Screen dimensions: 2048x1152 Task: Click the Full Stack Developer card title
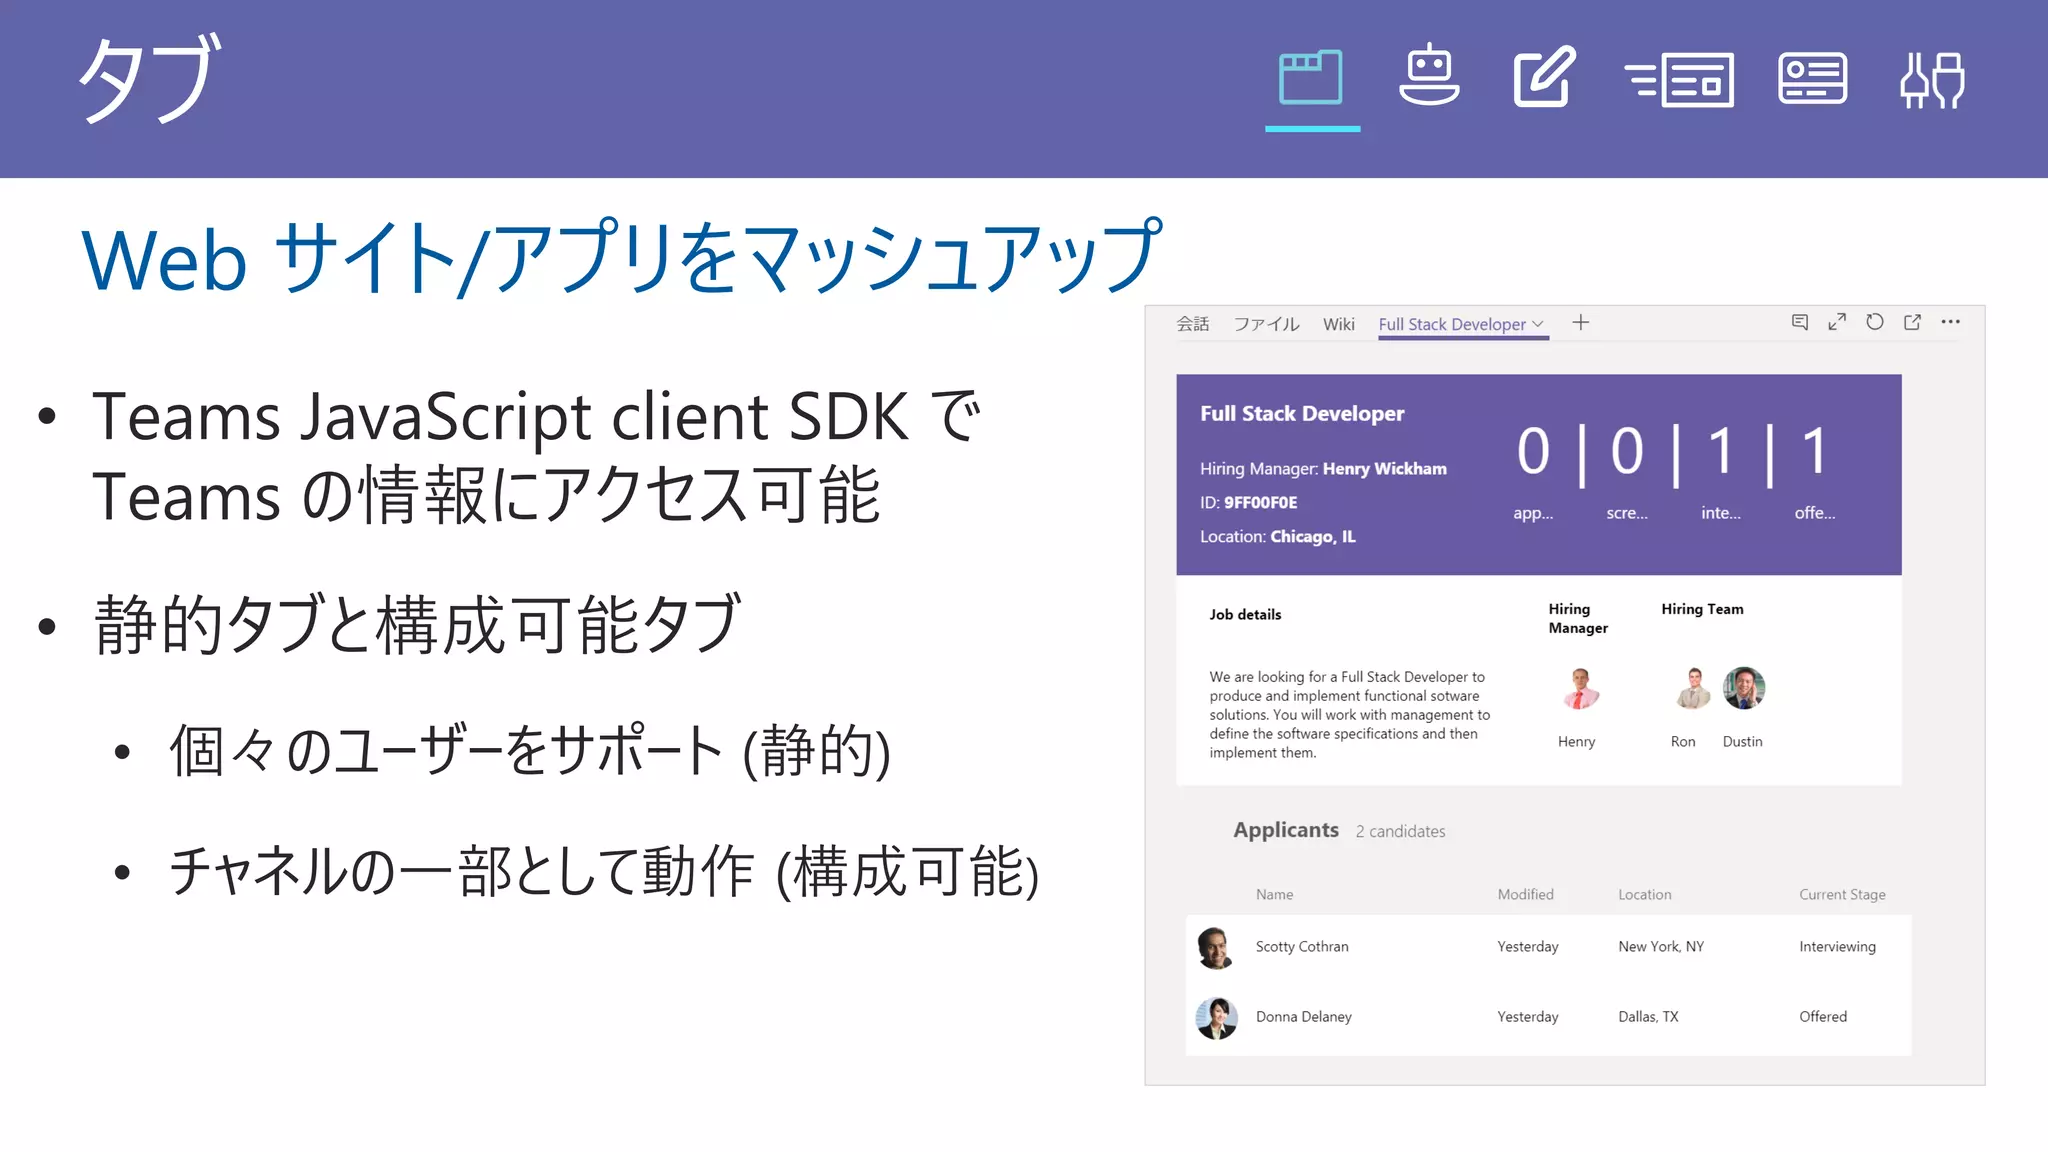click(1302, 414)
